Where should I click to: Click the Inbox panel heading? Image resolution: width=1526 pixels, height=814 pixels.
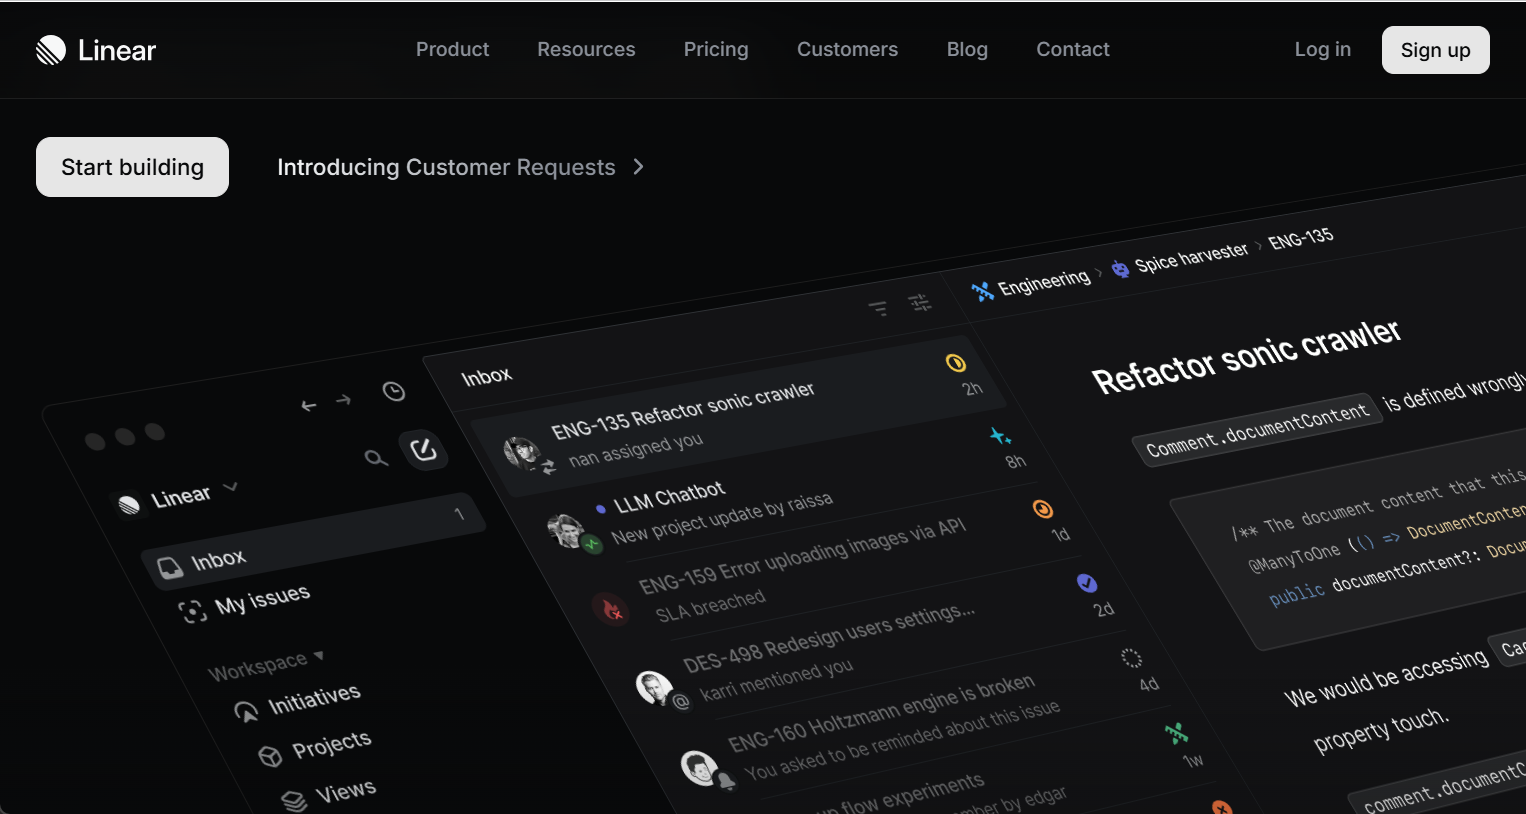[487, 376]
